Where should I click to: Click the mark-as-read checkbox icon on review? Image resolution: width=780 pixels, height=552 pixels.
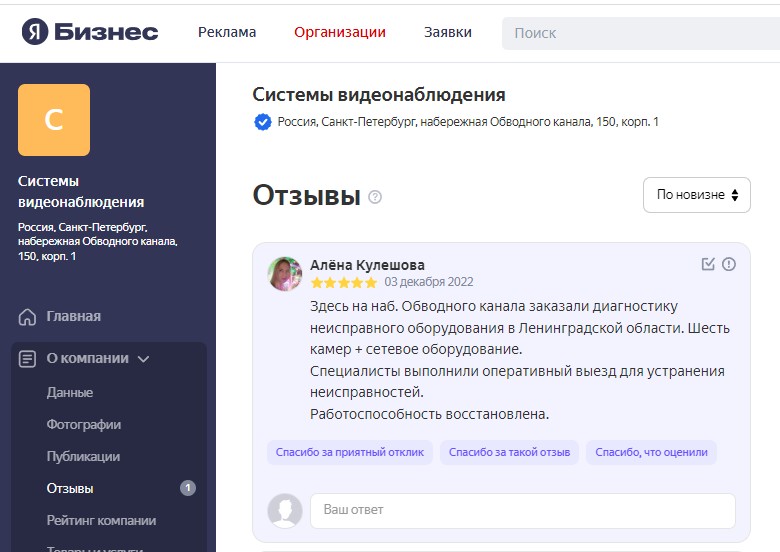(708, 264)
